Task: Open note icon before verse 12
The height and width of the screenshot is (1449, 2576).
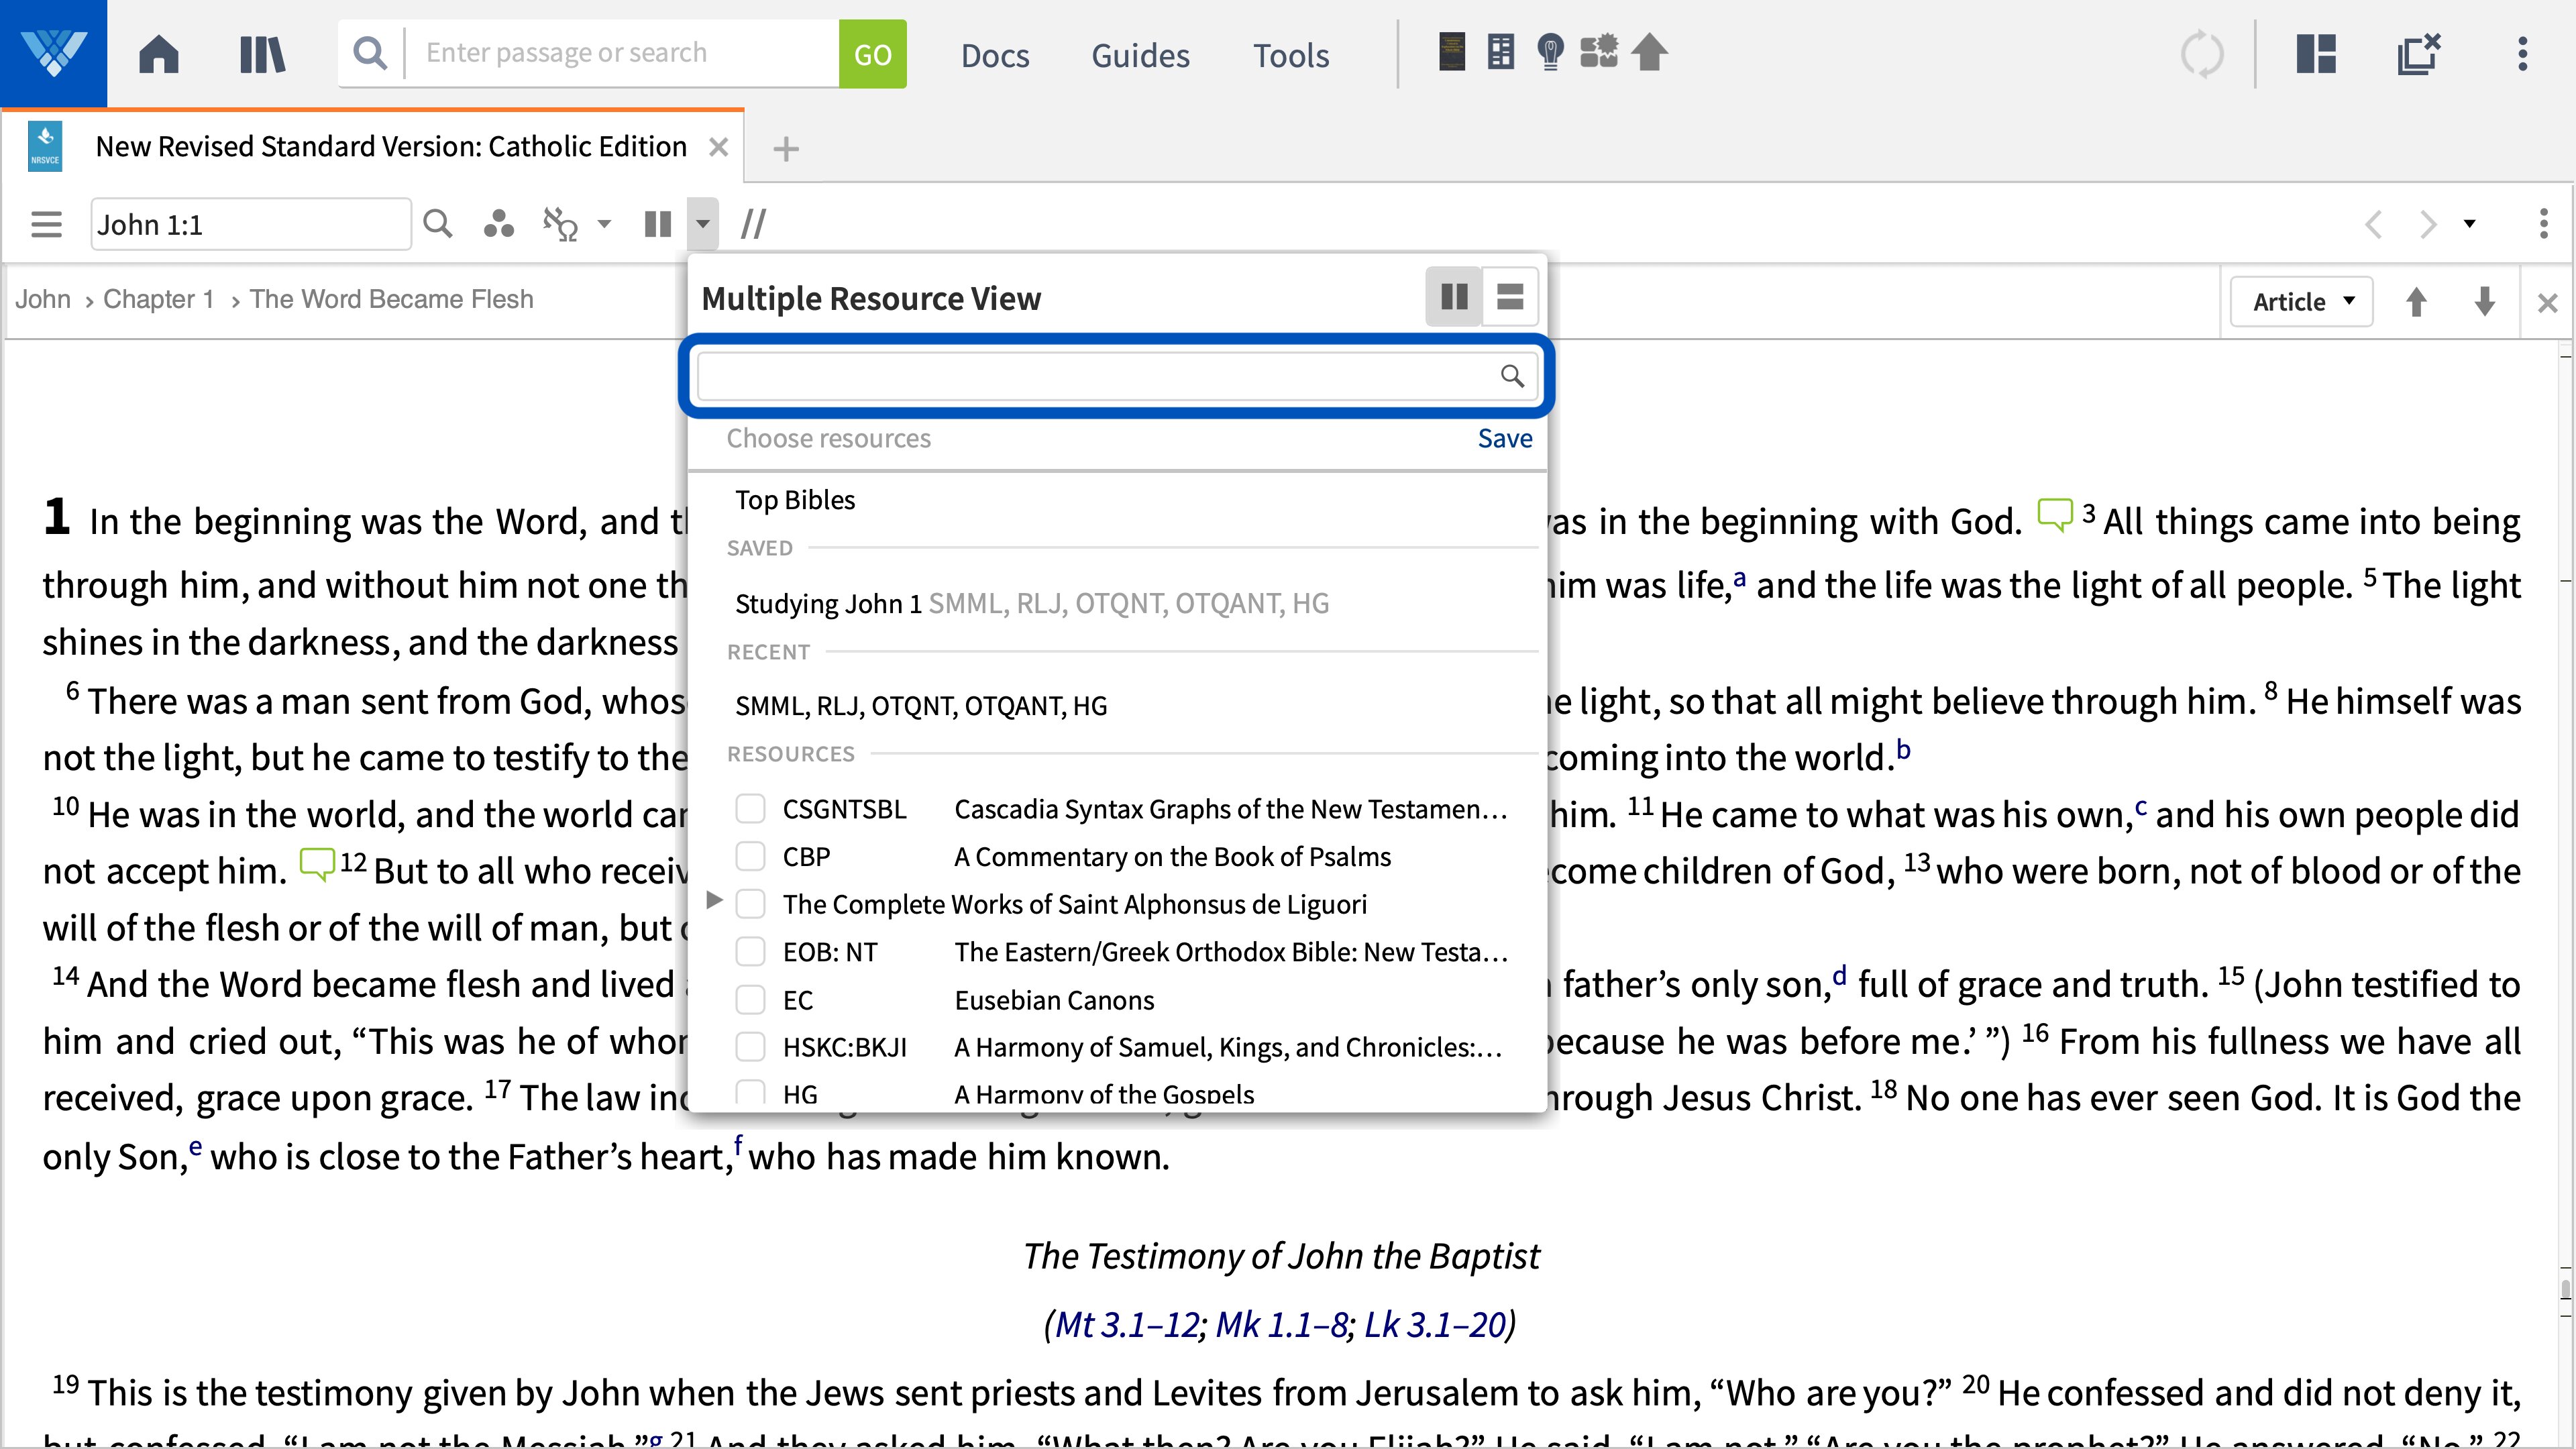Action: tap(317, 865)
